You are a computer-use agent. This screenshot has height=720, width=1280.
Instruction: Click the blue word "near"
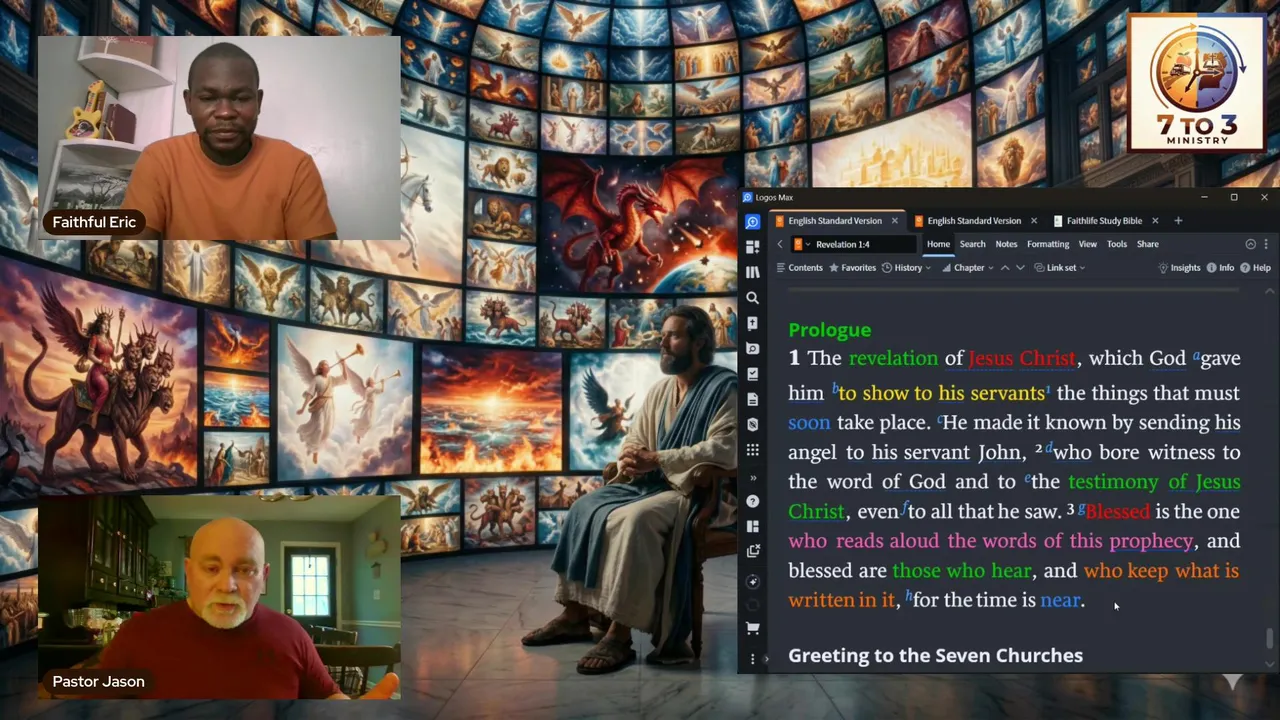coord(1060,600)
